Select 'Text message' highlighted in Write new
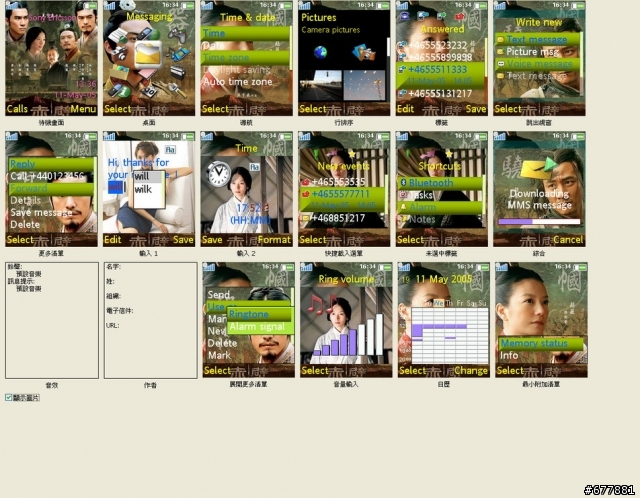The width and height of the screenshot is (640, 498). (x=537, y=40)
